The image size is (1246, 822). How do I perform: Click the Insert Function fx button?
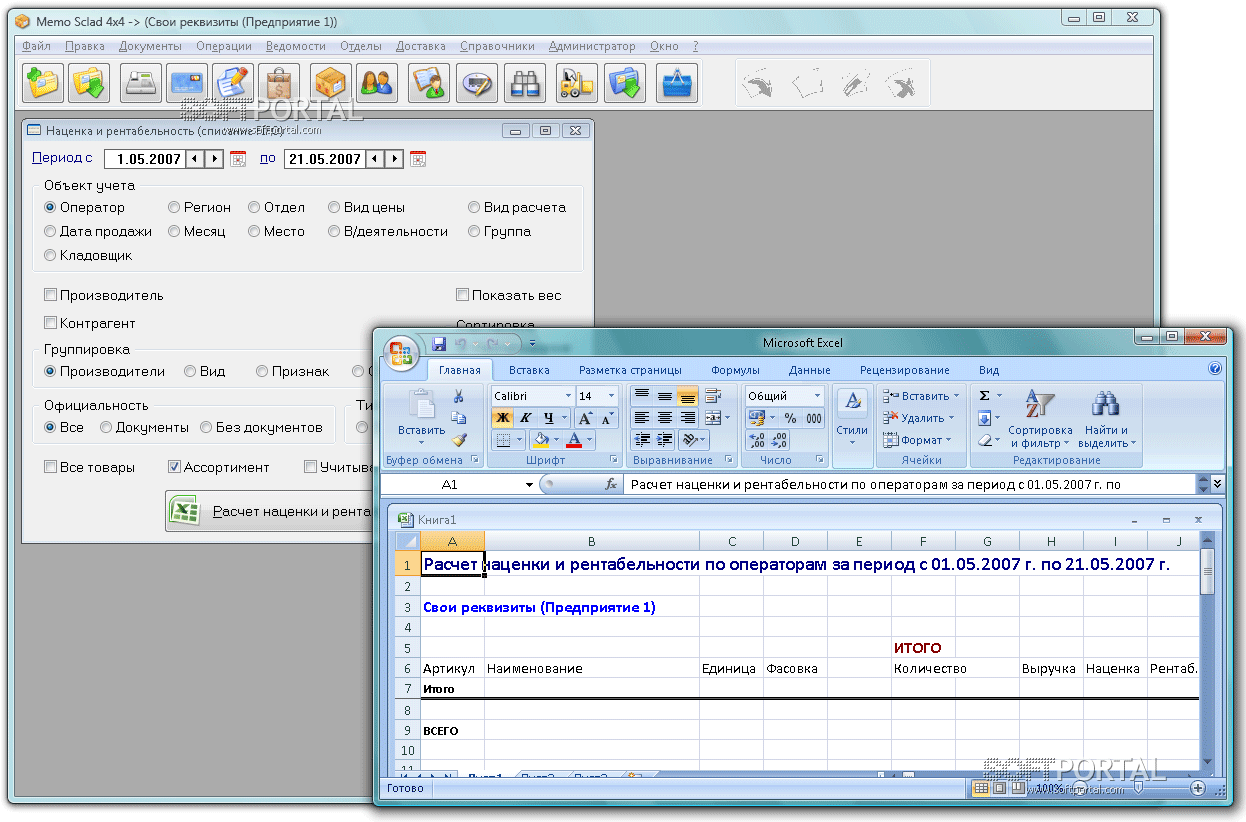(611, 484)
